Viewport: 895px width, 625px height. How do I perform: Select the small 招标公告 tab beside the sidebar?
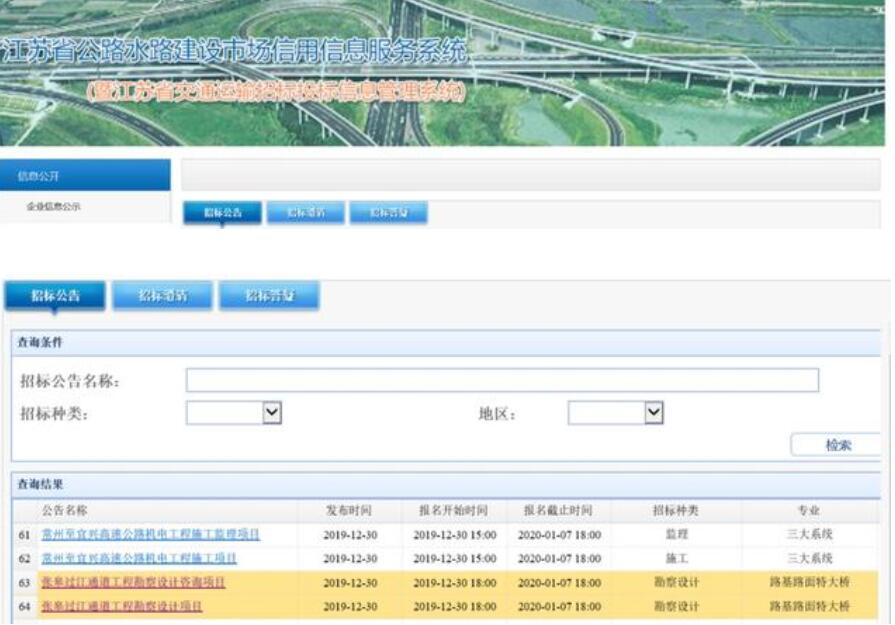(x=222, y=213)
